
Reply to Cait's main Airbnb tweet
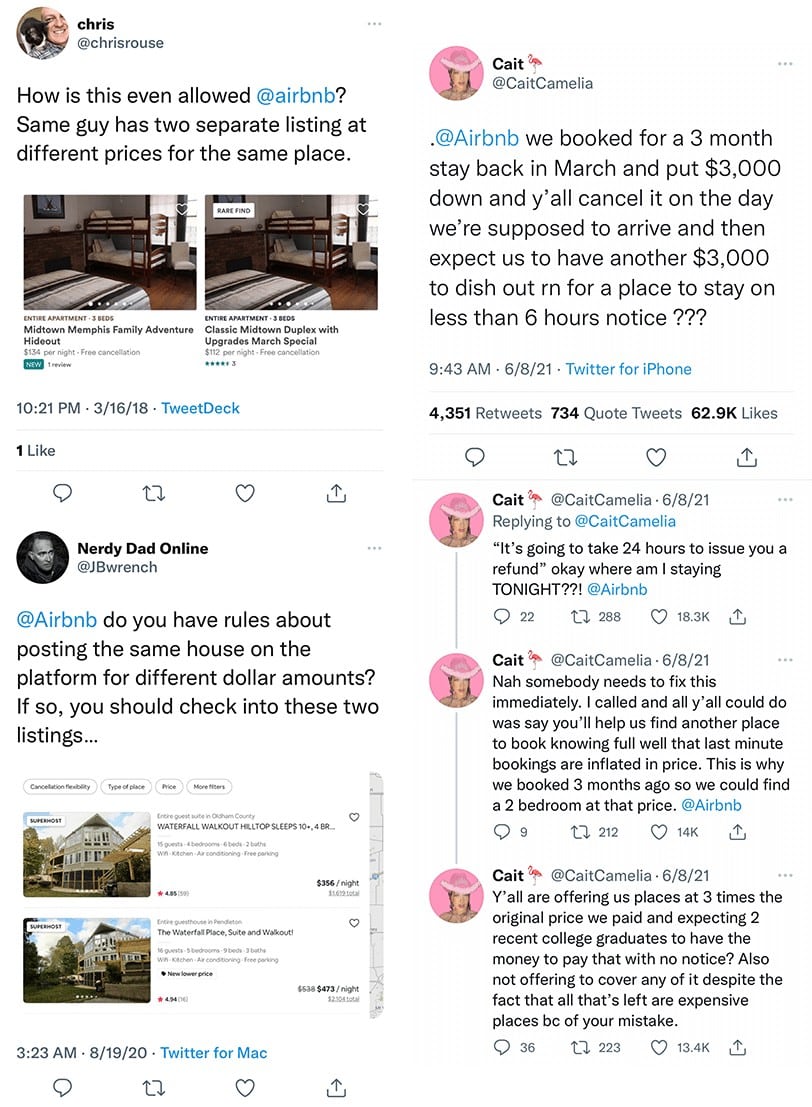click(474, 457)
